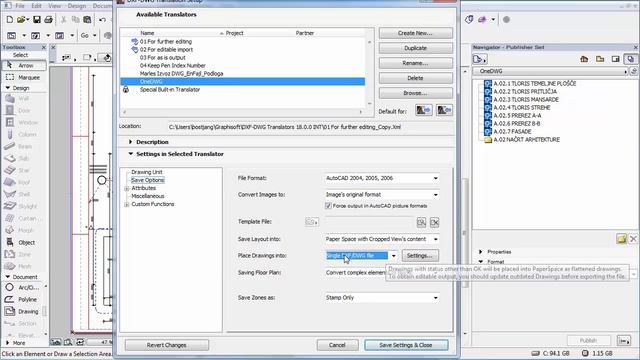Click the Browse... button
The width and height of the screenshot is (640, 360).
[416, 93]
